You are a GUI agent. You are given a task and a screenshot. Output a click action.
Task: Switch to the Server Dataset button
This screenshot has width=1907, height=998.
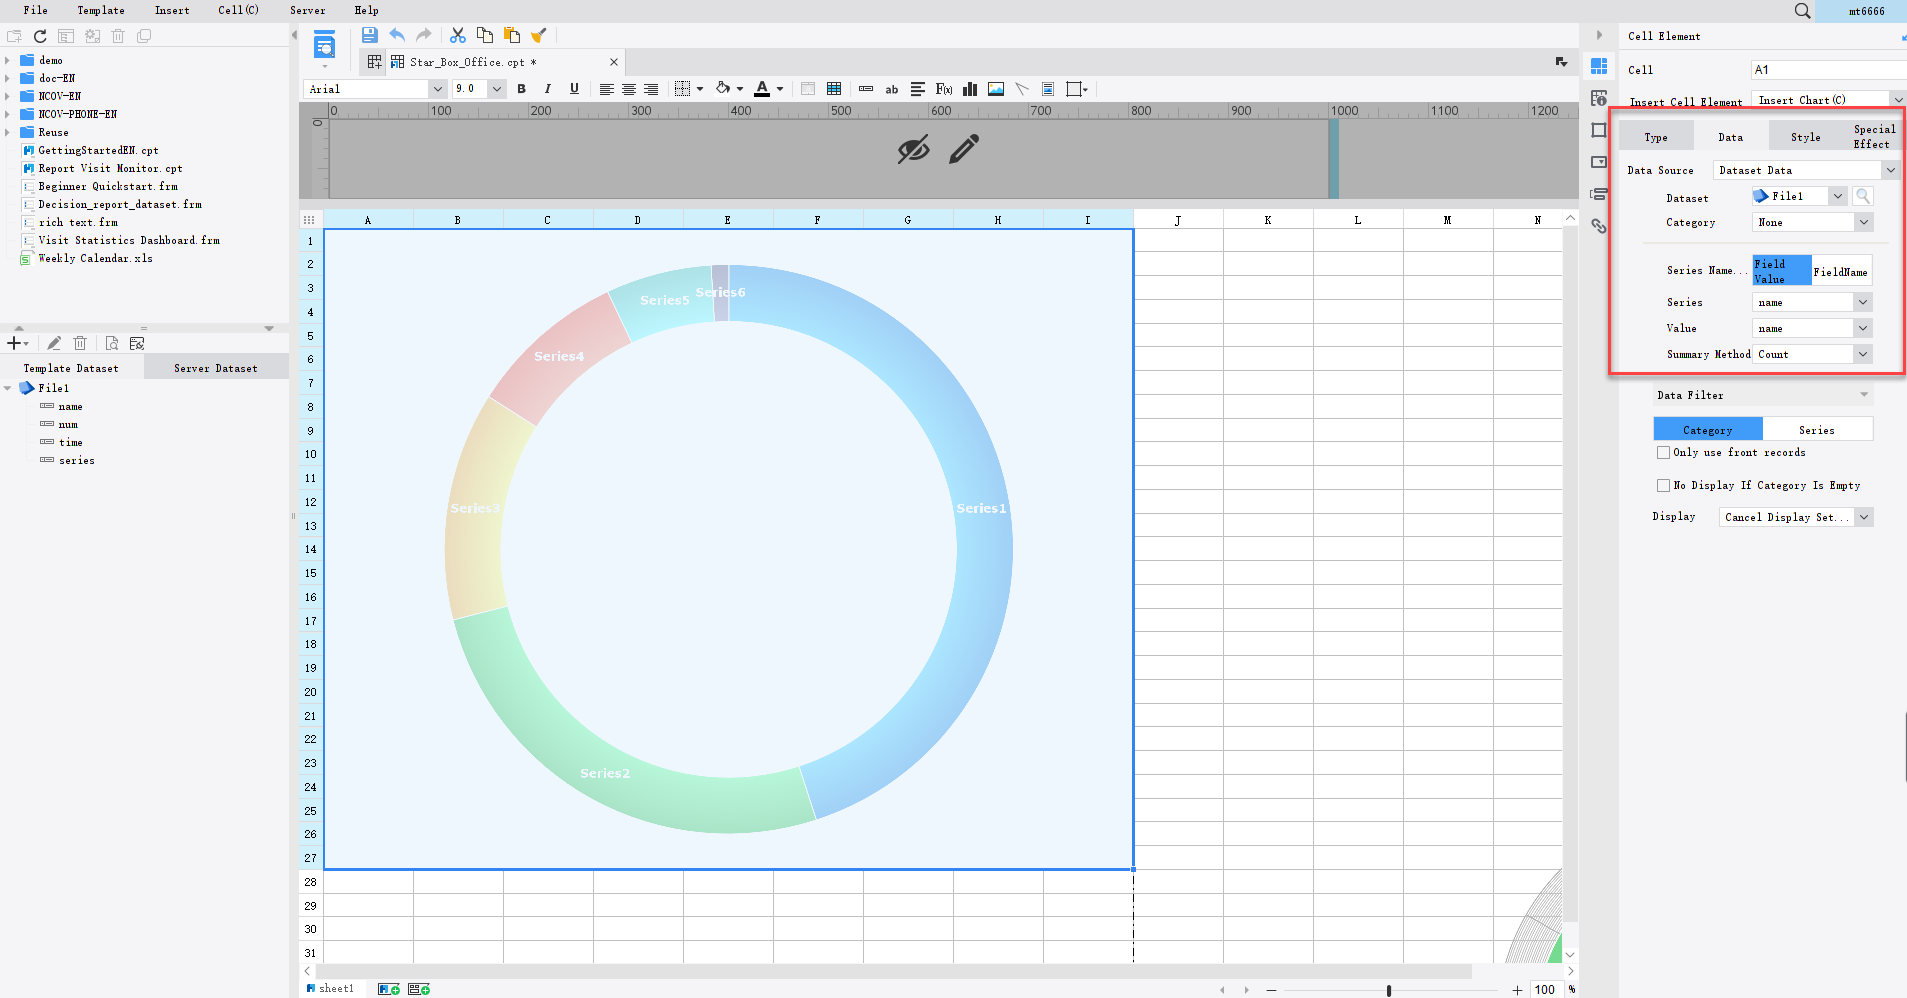click(x=215, y=367)
